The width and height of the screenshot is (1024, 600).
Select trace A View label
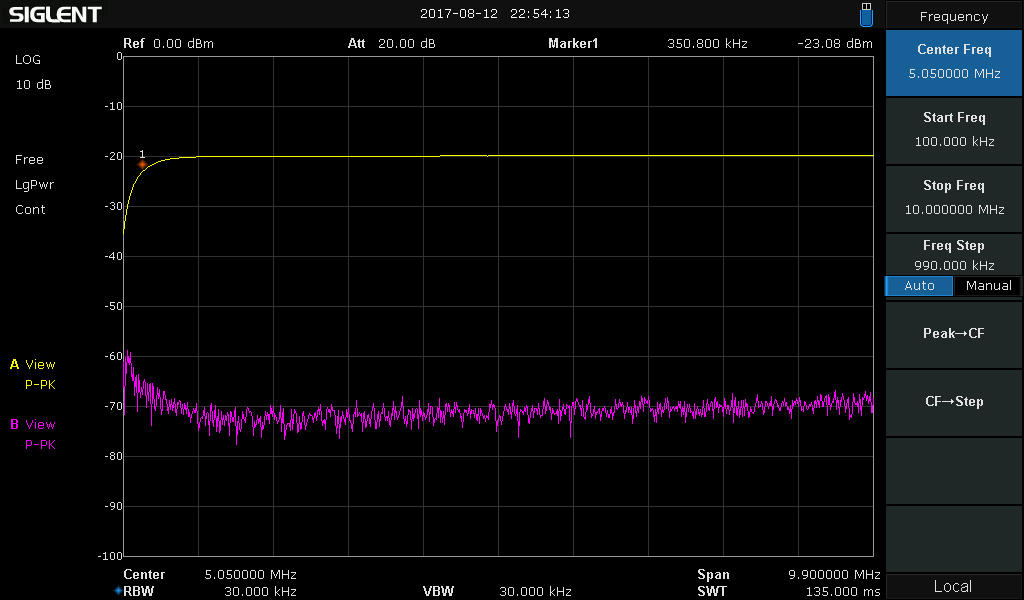[x=33, y=364]
